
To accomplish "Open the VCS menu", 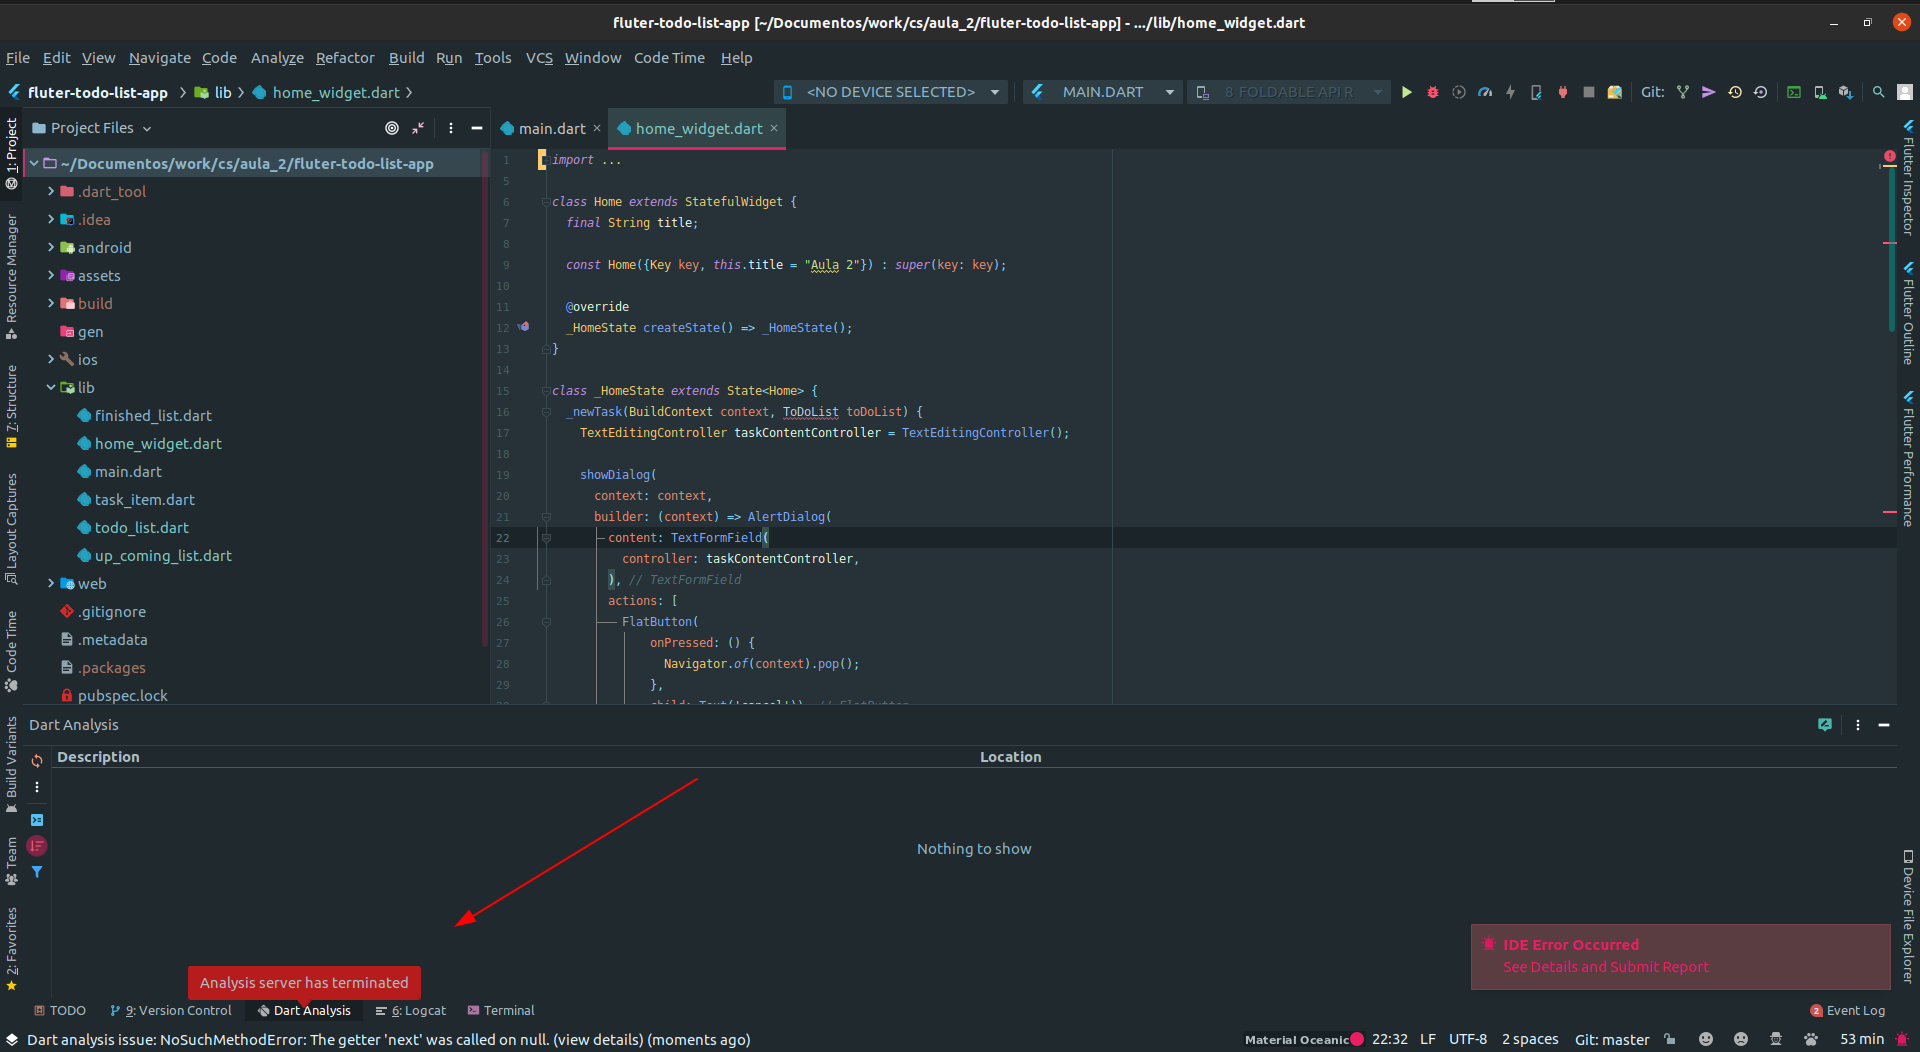I will 539,58.
